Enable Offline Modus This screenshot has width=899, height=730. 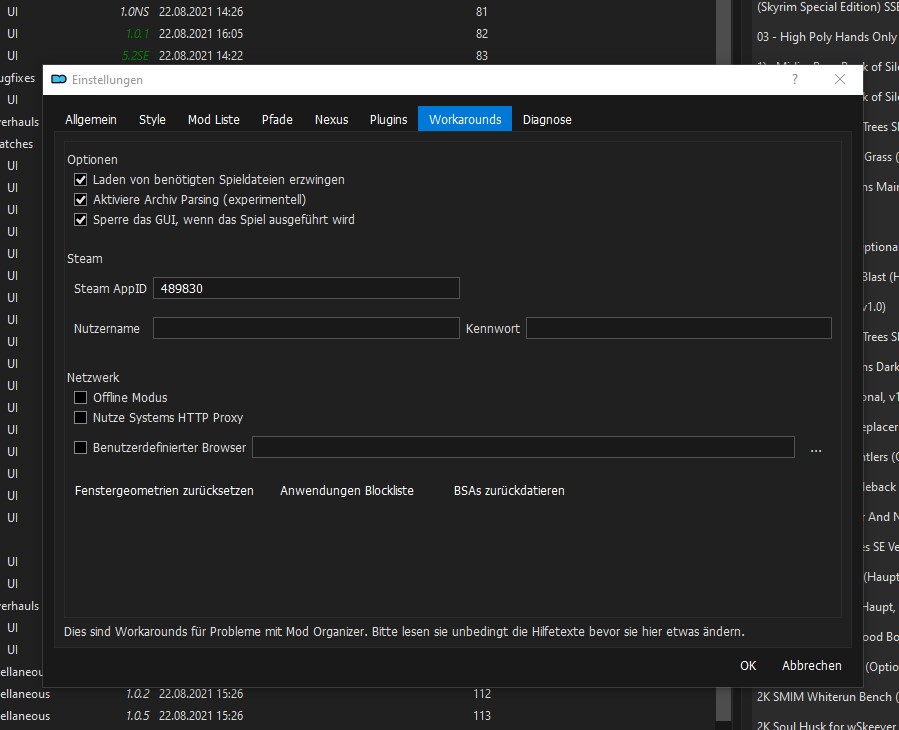80,397
